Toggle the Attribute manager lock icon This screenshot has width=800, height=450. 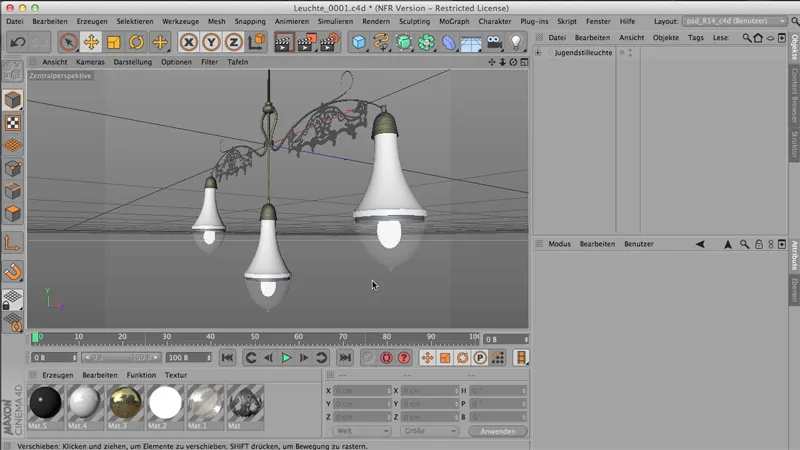click(x=759, y=244)
